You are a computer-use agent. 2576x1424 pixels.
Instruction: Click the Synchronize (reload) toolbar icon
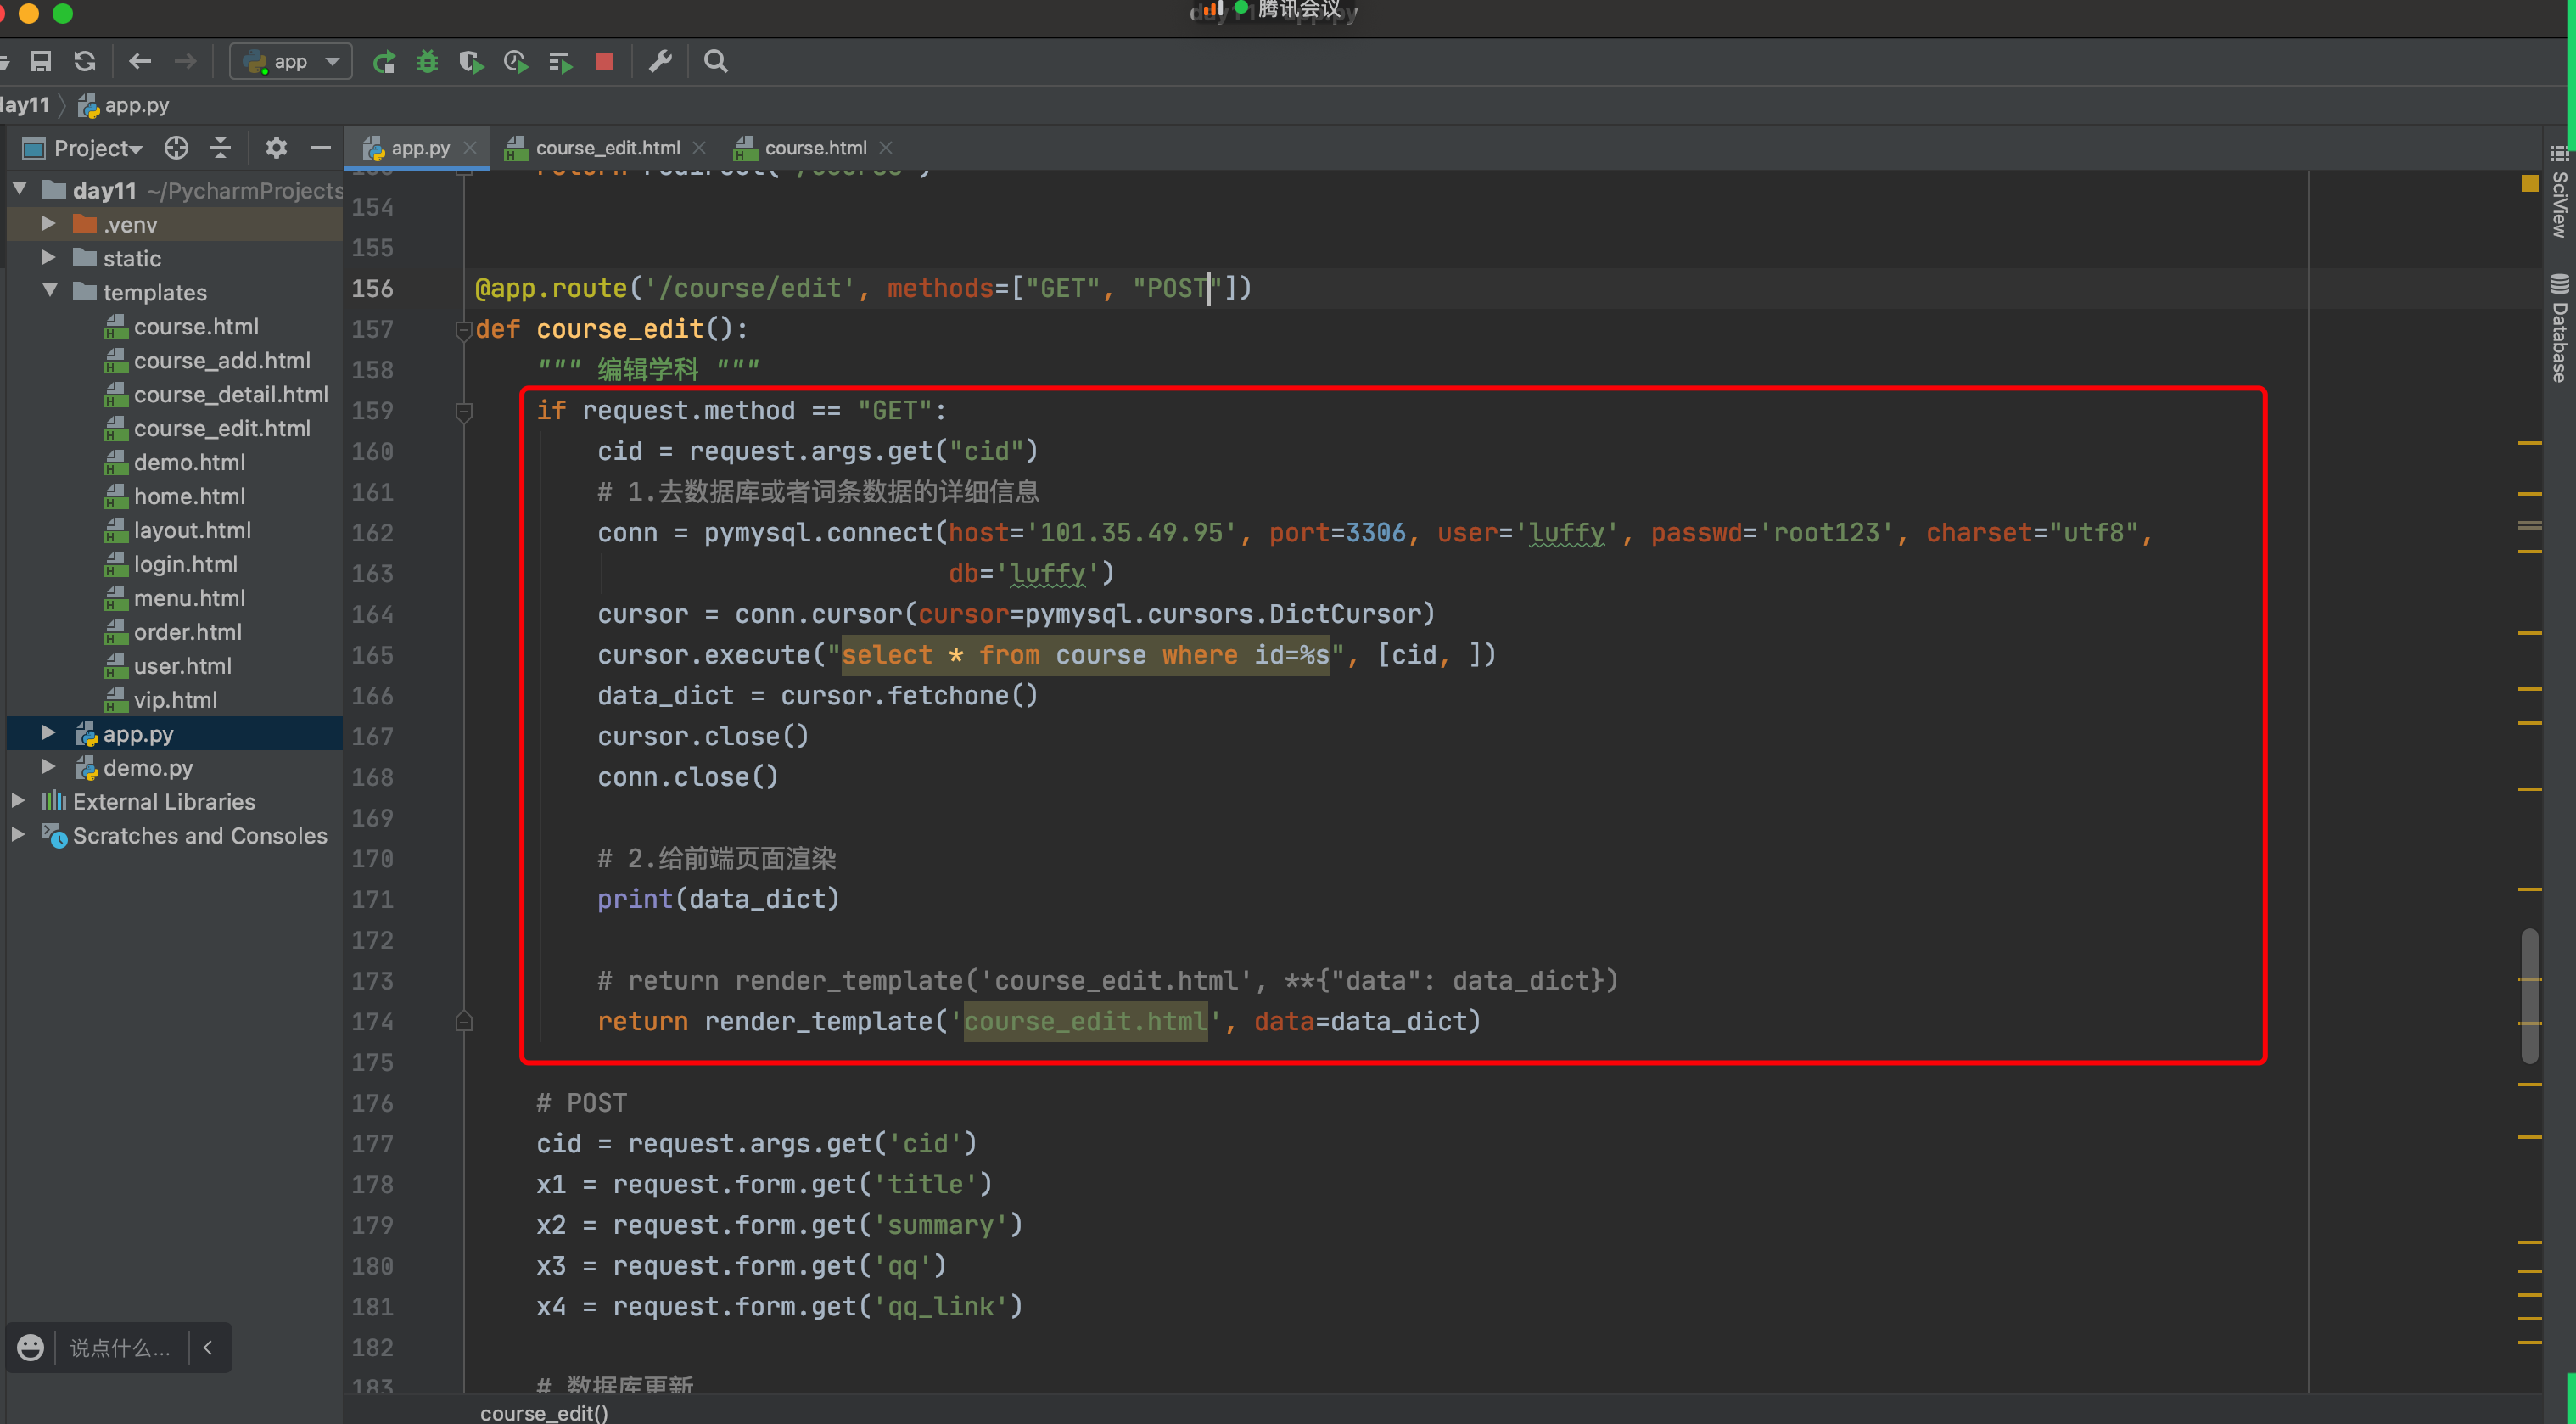point(85,62)
